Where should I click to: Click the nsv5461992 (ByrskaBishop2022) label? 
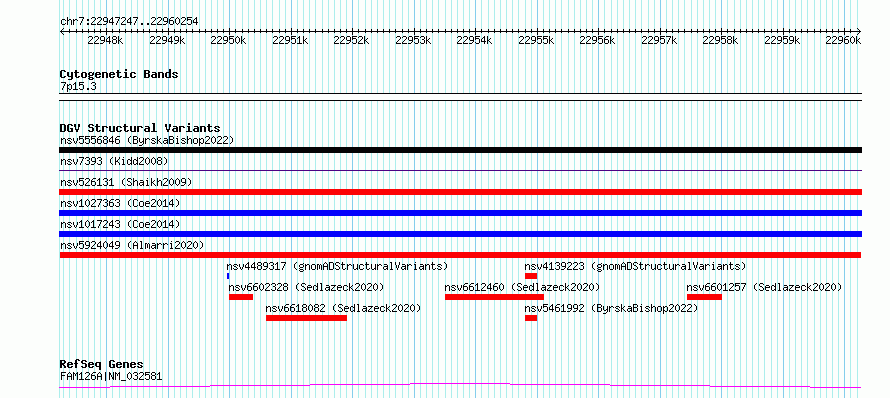611,308
